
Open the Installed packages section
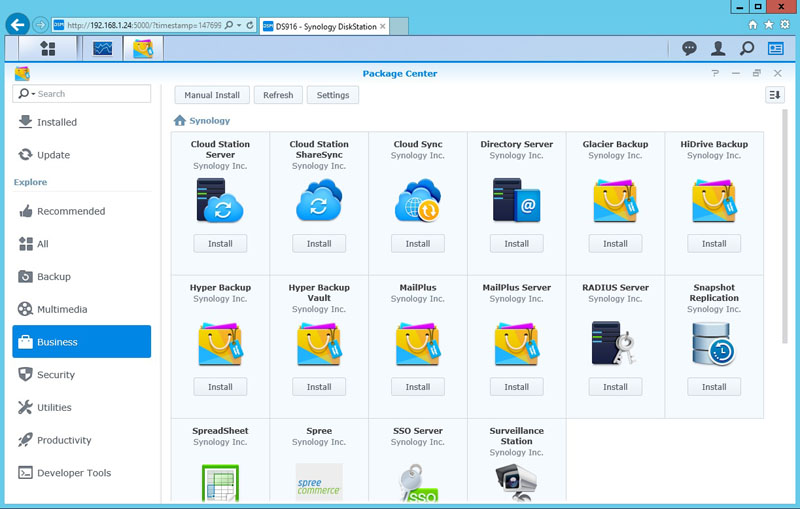click(x=82, y=122)
